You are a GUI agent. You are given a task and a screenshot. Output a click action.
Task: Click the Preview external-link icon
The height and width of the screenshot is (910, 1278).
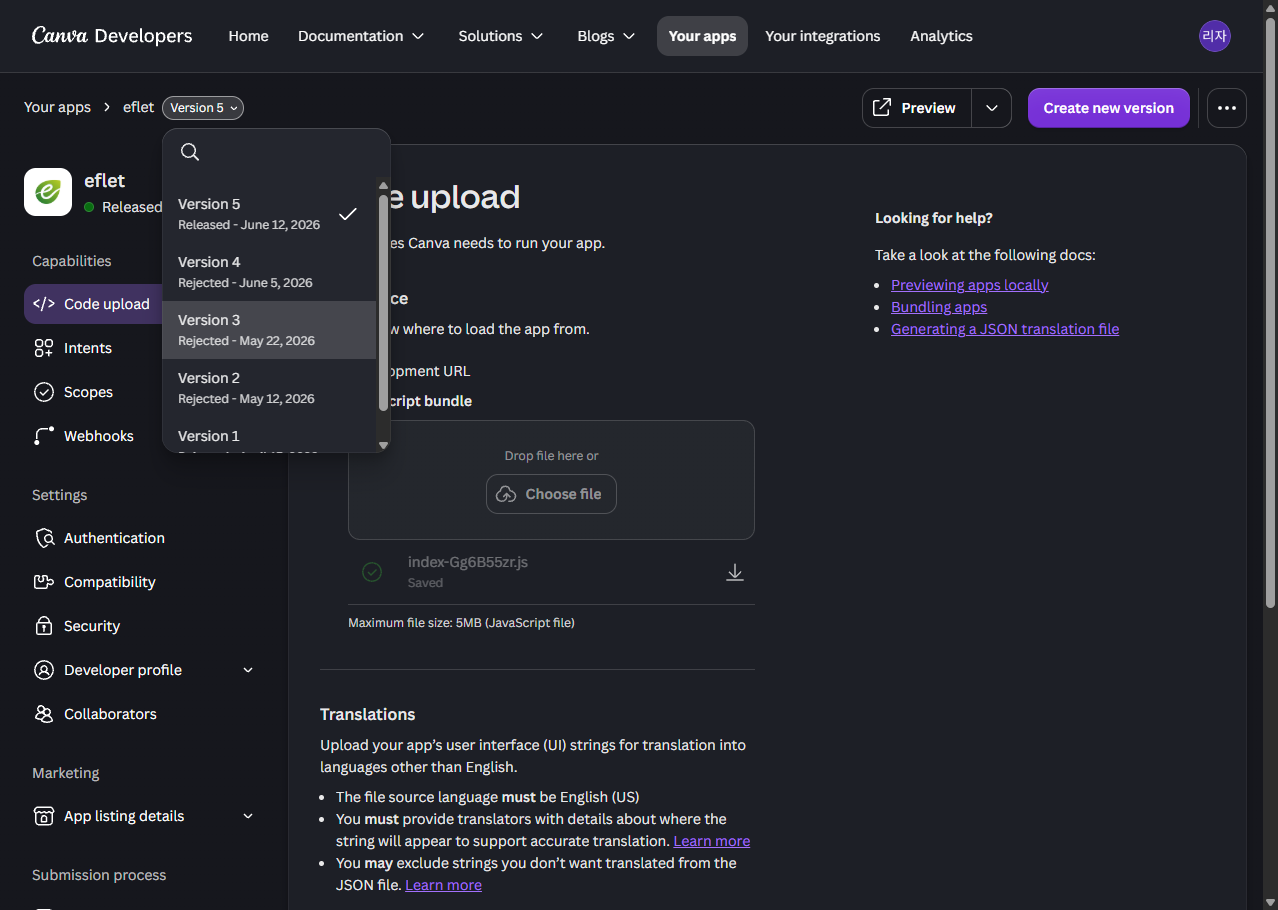882,107
